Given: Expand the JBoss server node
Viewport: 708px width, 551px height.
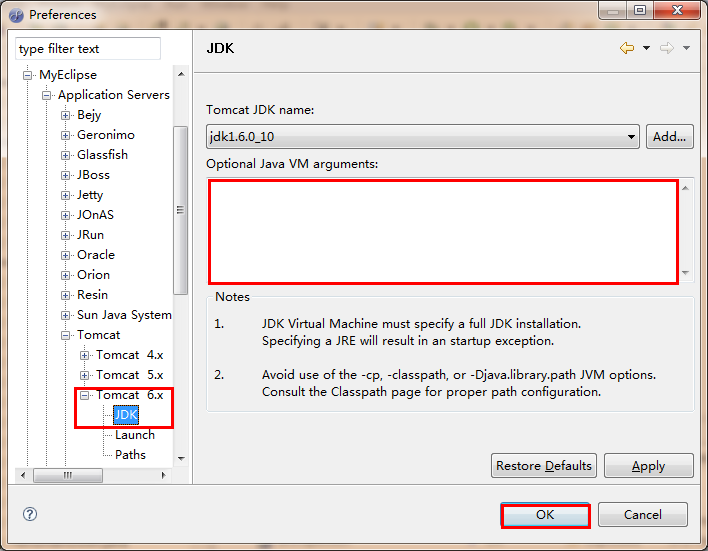Looking at the screenshot, I should (65, 175).
